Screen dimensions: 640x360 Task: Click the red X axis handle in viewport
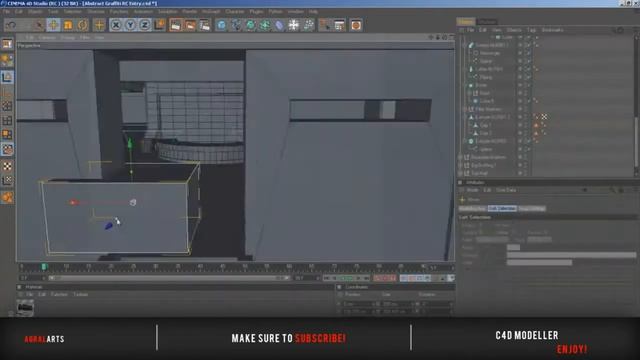click(73, 202)
